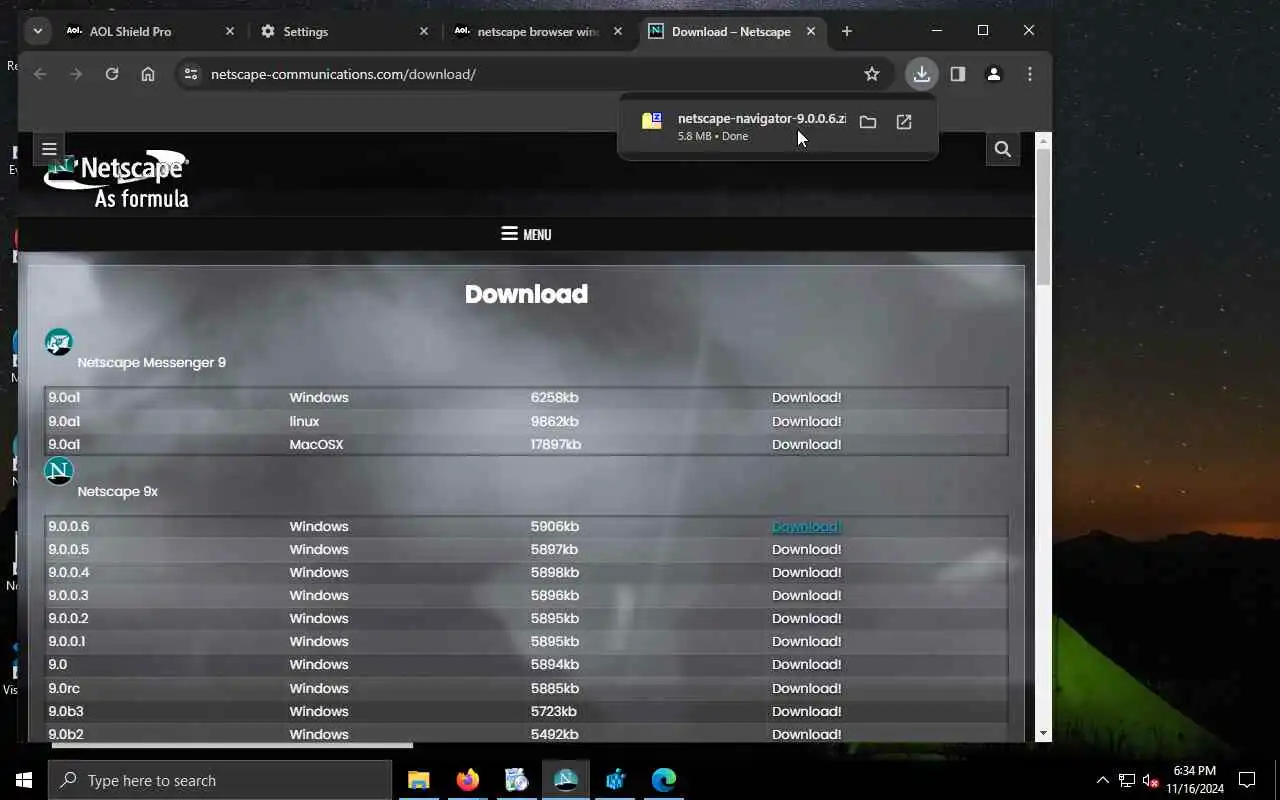Viewport: 1280px width, 800px height.
Task: Reload the current page
Action: (x=112, y=74)
